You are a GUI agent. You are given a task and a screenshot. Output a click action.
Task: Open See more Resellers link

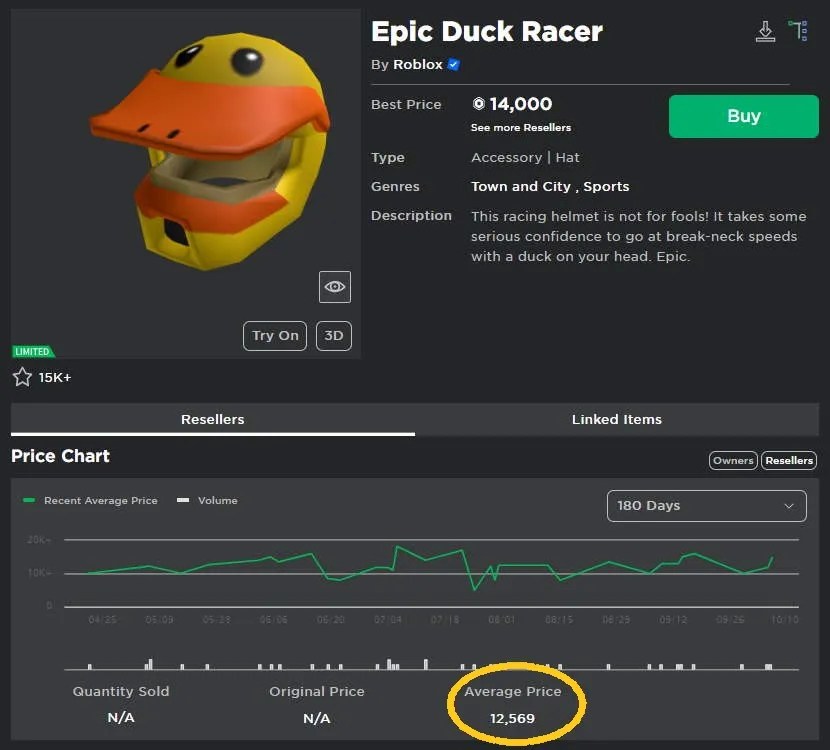coord(521,128)
